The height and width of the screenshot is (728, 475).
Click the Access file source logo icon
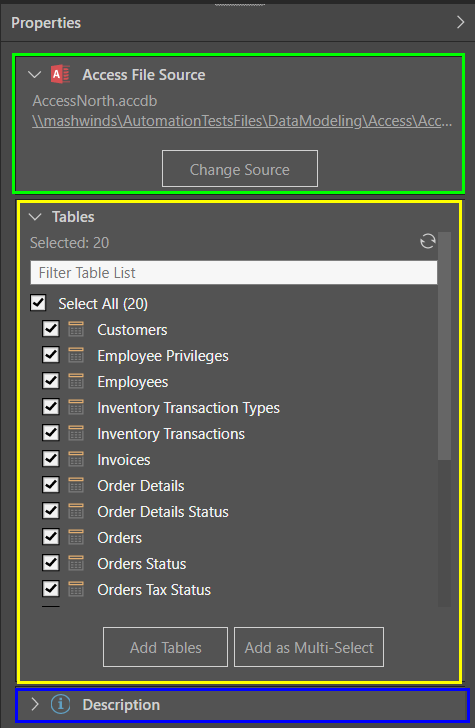60,74
